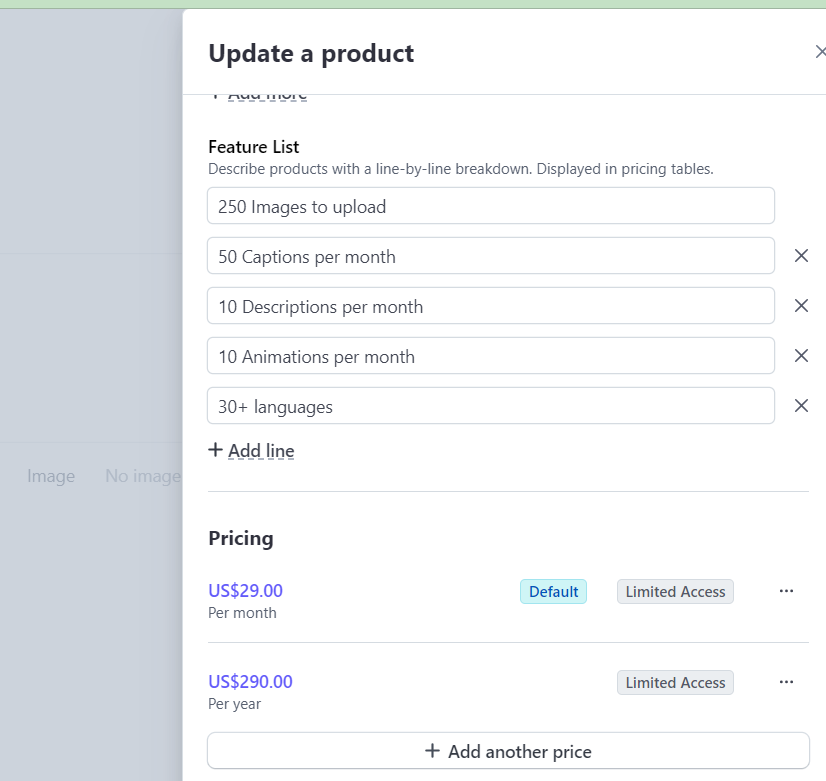The image size is (826, 781).
Task: Click the '30+ languages' text field
Action: pos(490,406)
